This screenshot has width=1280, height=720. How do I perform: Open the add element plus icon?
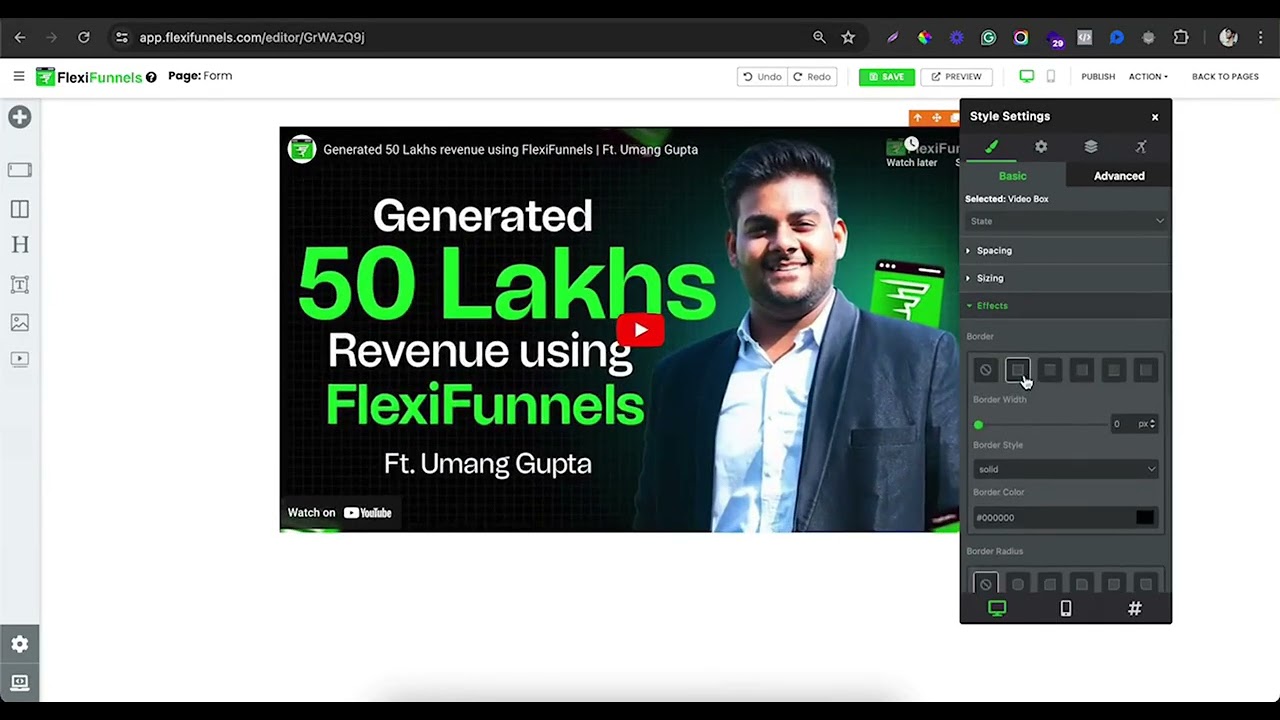[x=19, y=117]
